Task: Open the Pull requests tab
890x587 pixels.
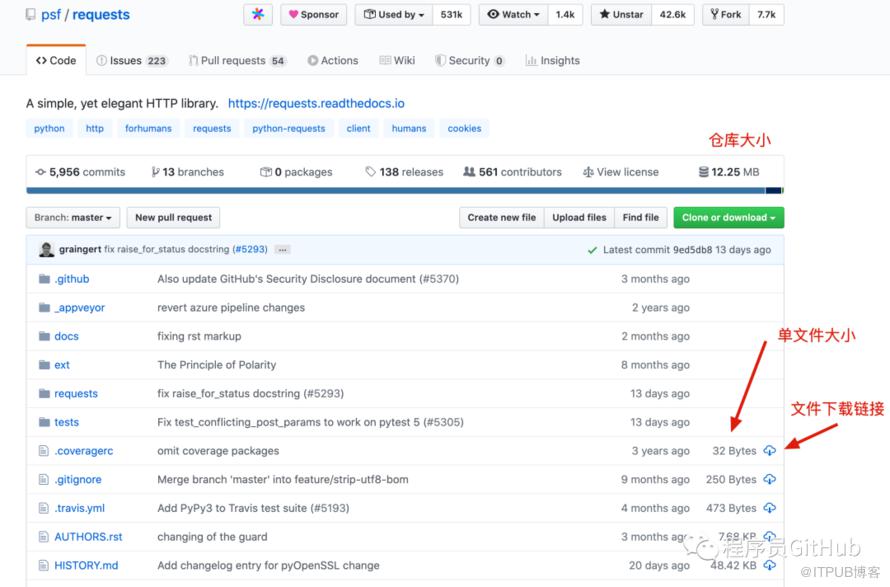Action: coord(237,60)
